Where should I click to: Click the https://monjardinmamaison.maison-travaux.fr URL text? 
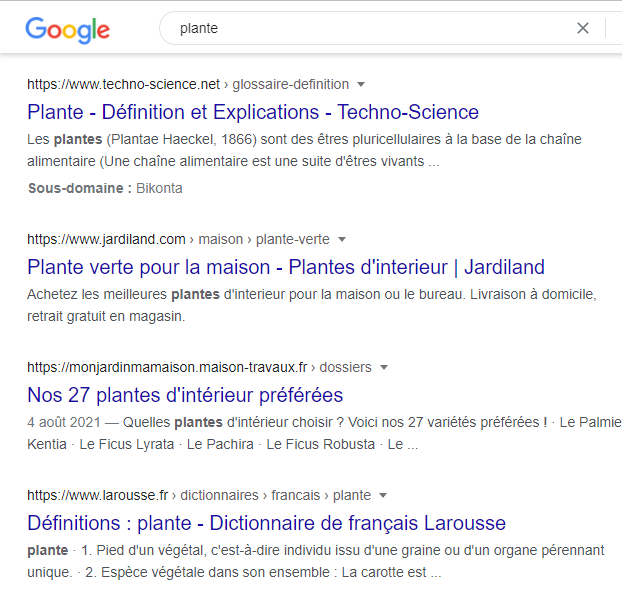[167, 367]
